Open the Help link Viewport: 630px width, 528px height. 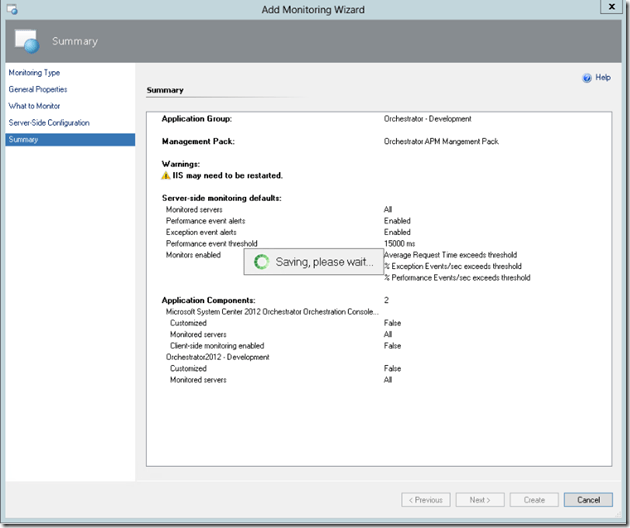tap(602, 77)
